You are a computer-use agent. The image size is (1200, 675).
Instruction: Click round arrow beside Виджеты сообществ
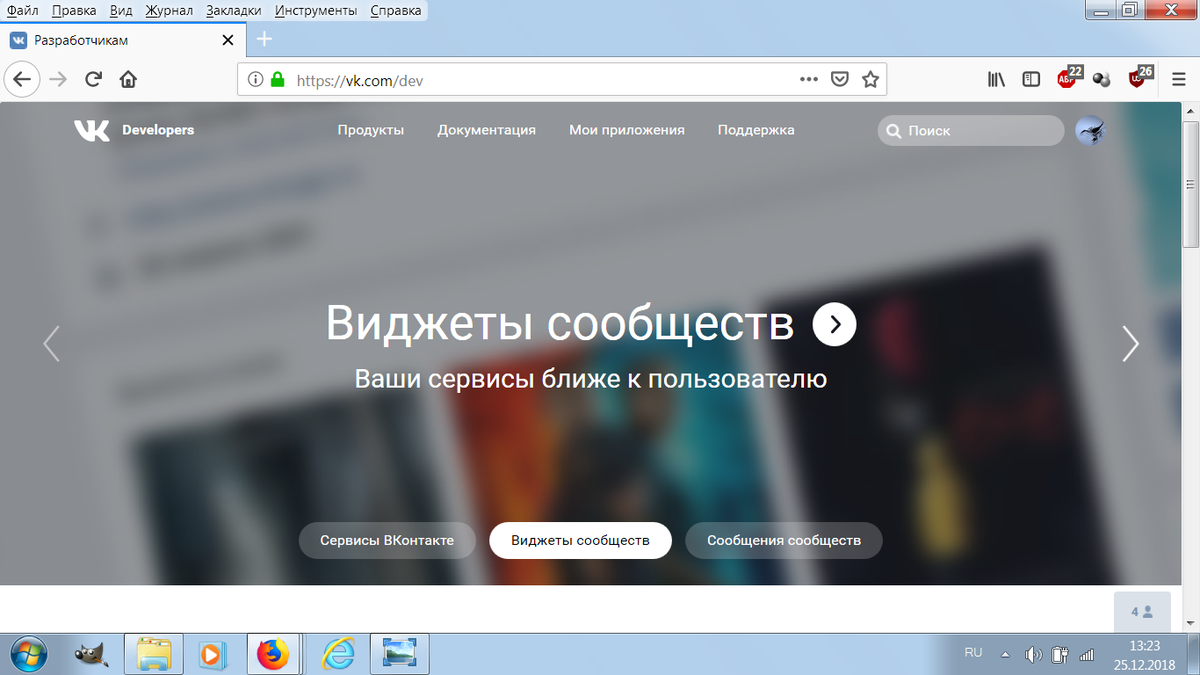click(834, 324)
